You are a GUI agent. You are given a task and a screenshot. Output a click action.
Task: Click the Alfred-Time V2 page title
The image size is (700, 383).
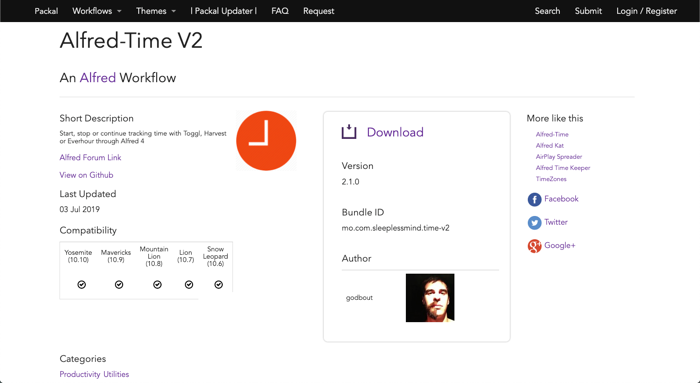[131, 41]
